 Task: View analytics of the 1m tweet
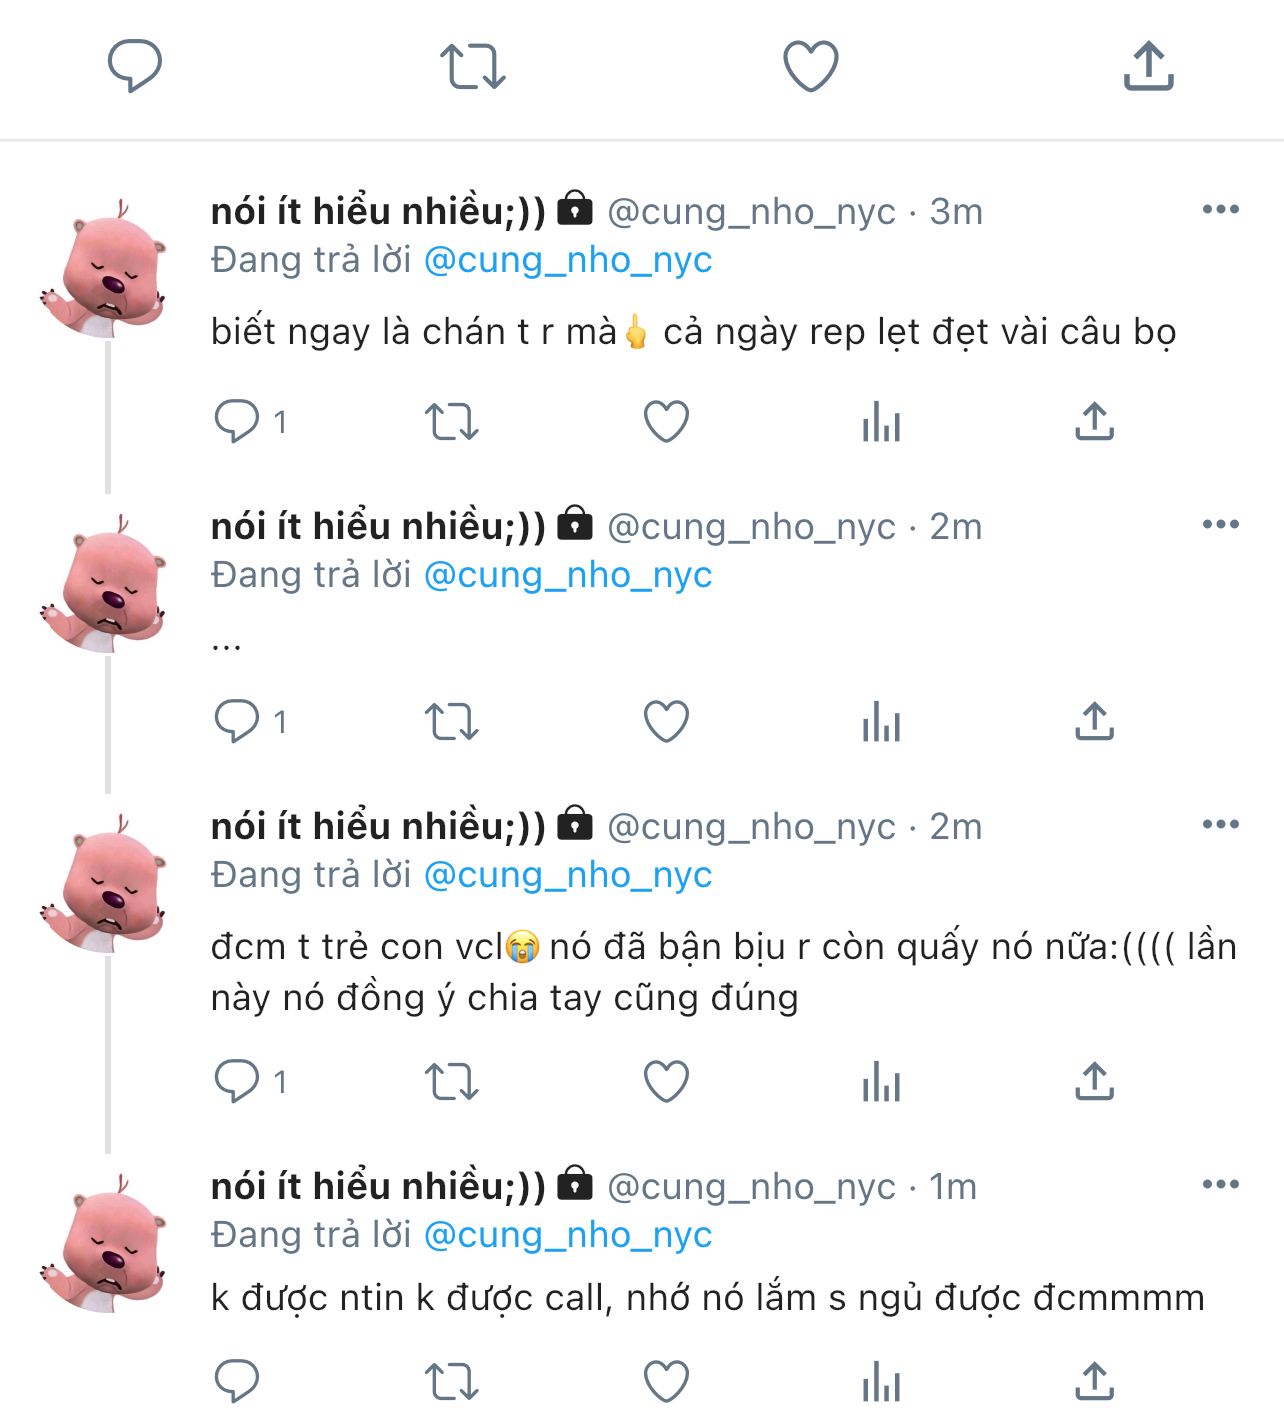pos(881,1382)
